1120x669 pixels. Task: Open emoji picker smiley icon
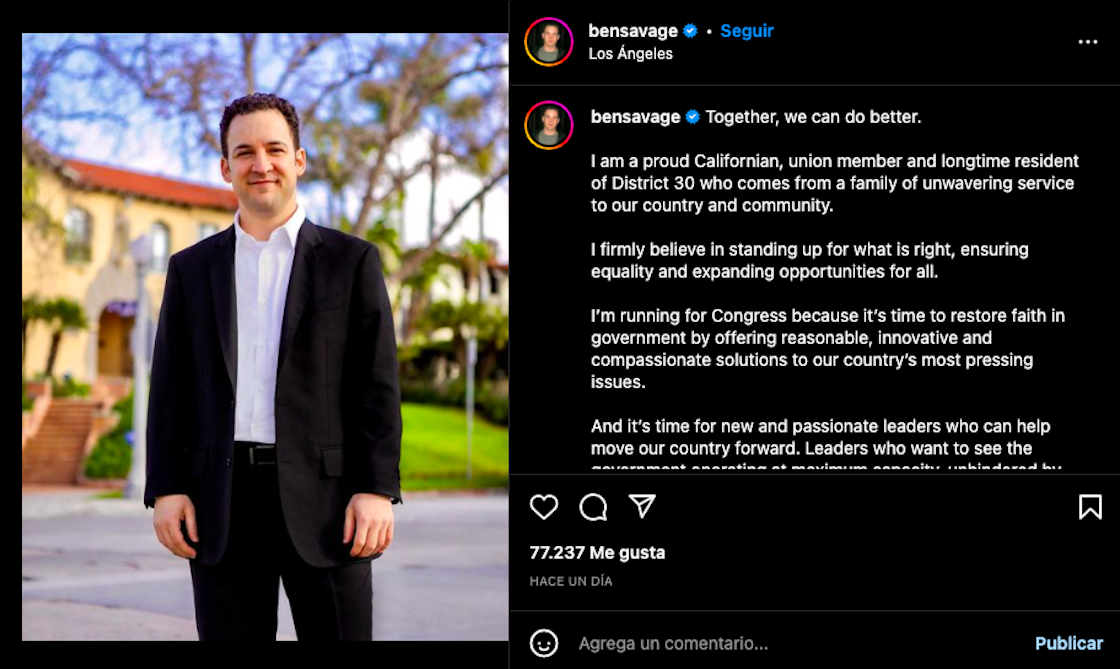point(544,643)
